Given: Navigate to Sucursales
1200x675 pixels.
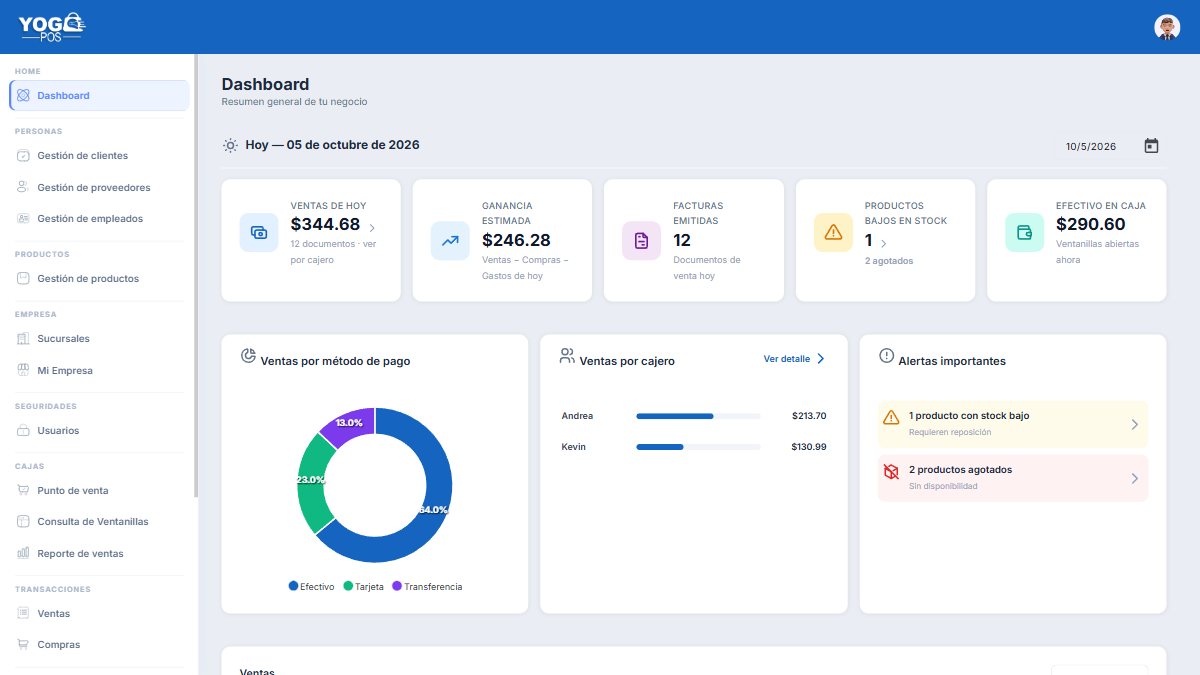Looking at the screenshot, I should [99, 339].
